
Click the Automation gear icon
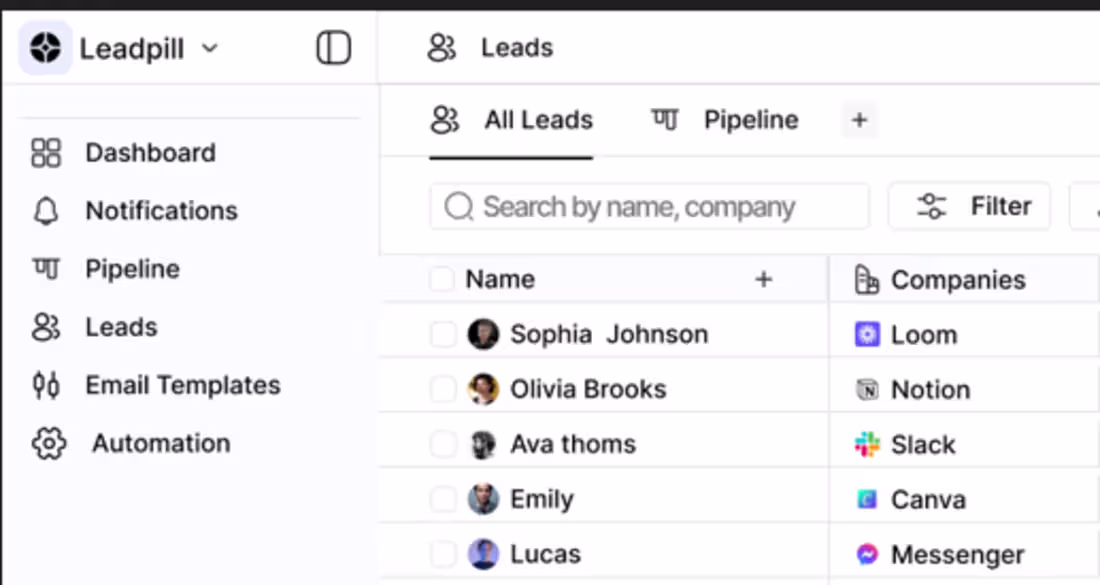(x=46, y=443)
